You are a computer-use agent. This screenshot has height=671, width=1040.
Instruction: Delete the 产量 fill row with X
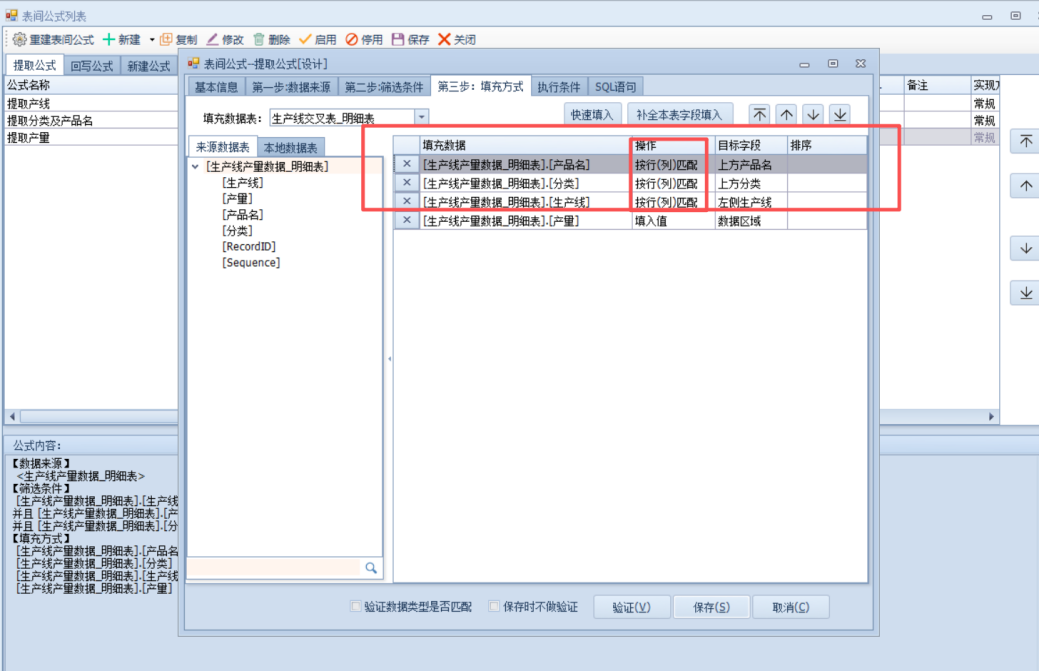(x=406, y=221)
